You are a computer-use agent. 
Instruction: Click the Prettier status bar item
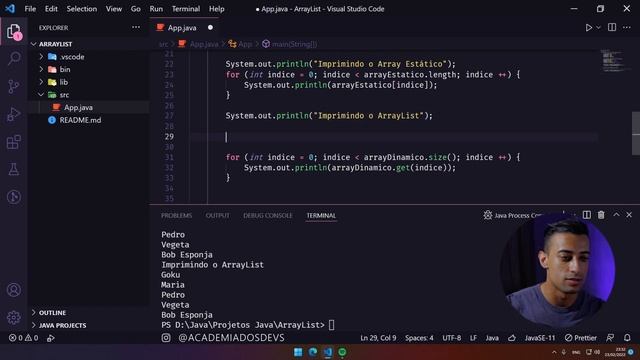pyautogui.click(x=581, y=338)
